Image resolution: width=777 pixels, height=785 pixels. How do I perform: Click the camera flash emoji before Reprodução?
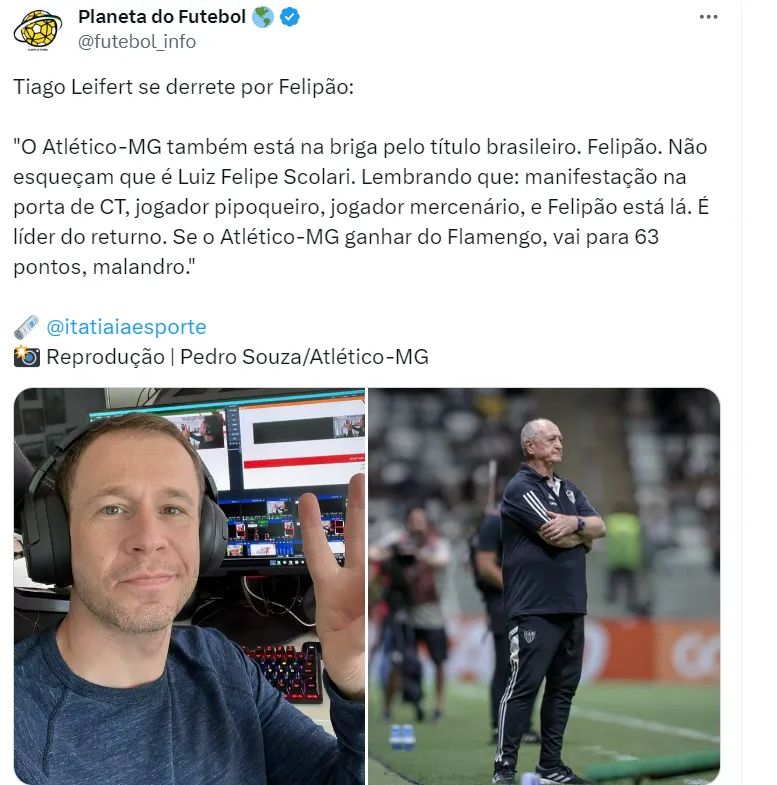coord(27,356)
